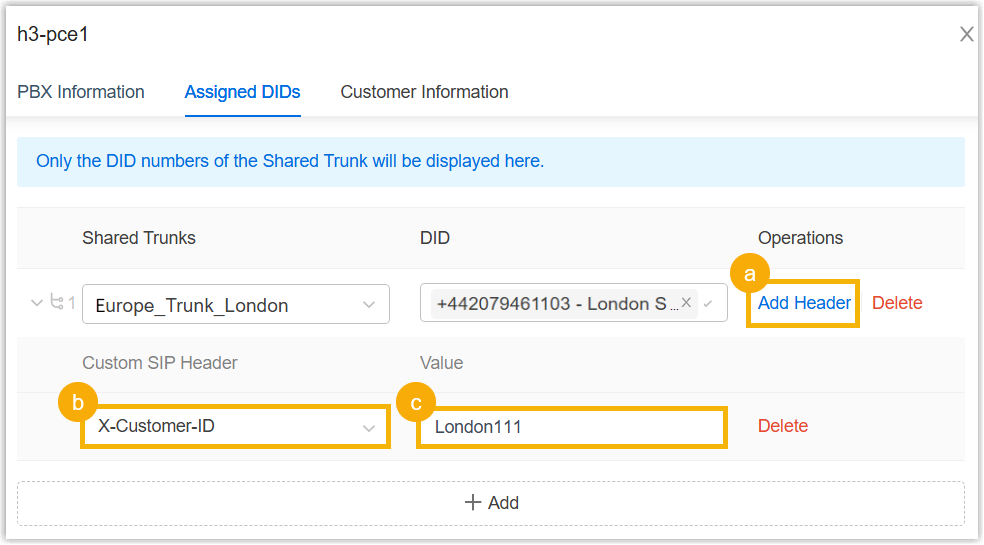The image size is (984, 545).
Task: Remove the +442079461103 DID tag
Action: [x=686, y=303]
